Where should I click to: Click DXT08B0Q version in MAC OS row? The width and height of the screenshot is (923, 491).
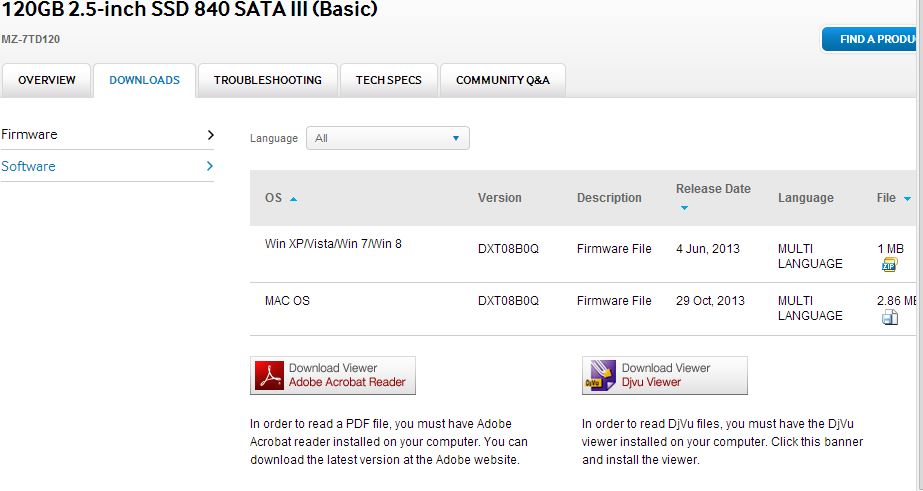point(508,301)
